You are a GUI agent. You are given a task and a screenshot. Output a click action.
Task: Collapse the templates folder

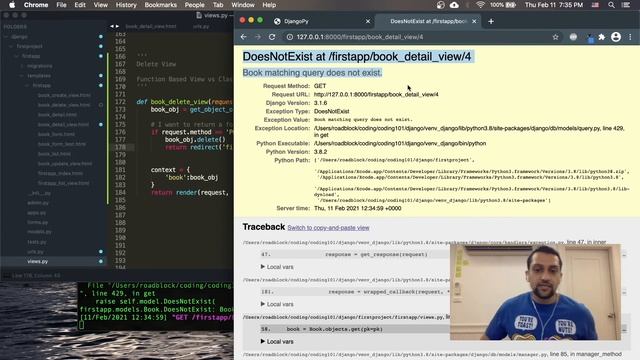(x=22, y=76)
